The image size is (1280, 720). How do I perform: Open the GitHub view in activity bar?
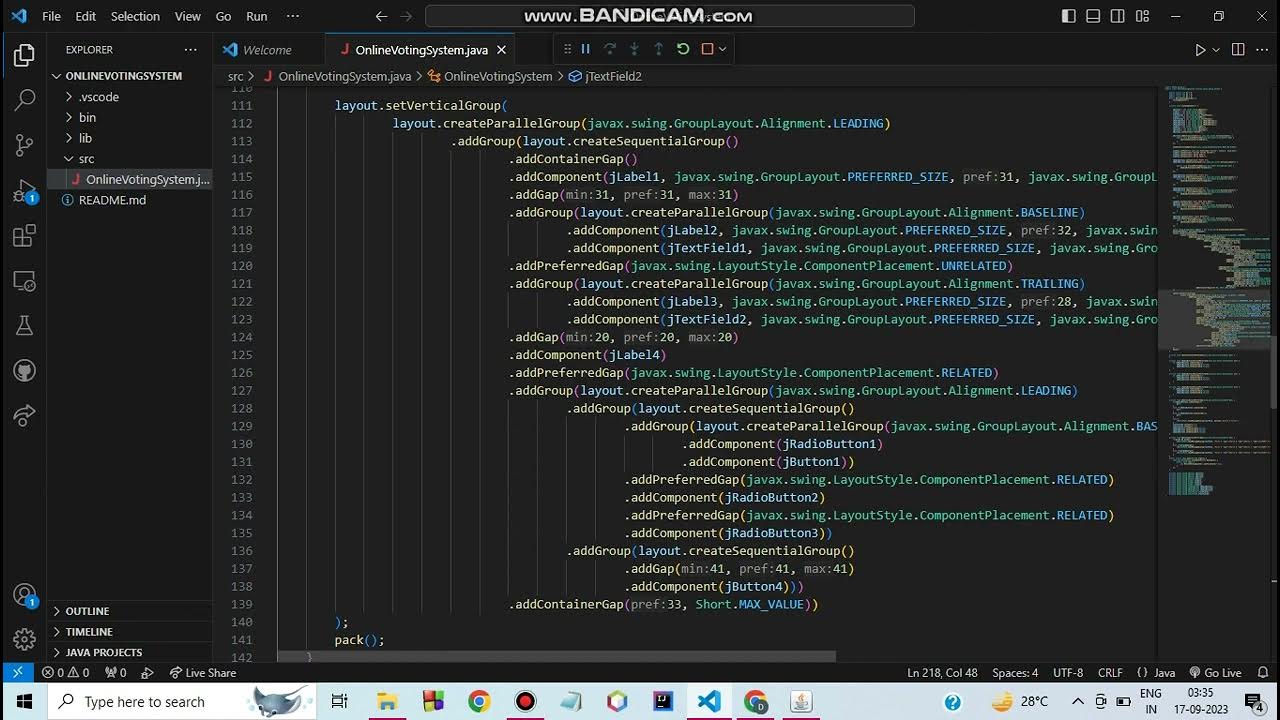click(x=24, y=371)
